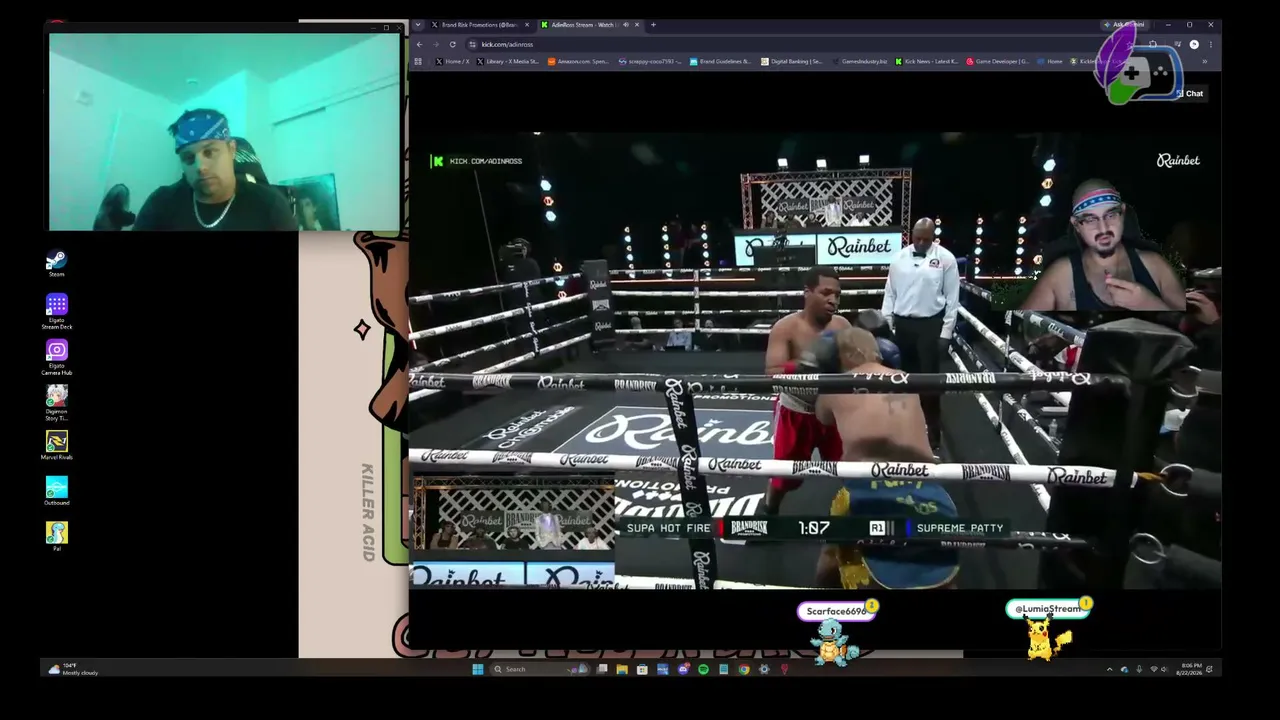Open the Game Developer bookmark

[x=997, y=62]
